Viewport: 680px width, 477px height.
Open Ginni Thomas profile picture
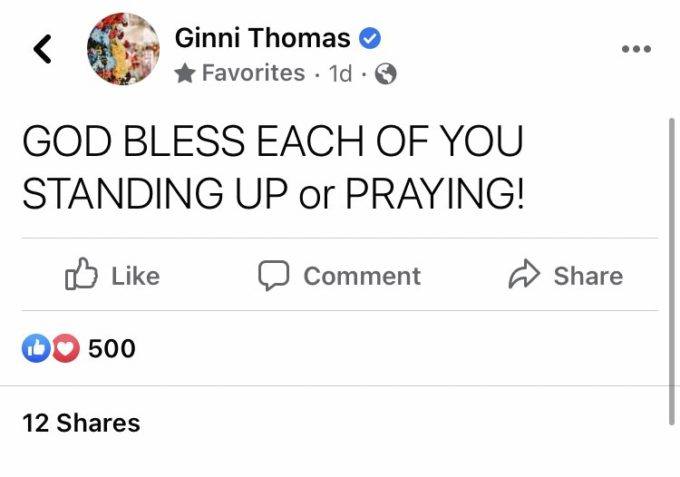[x=123, y=49]
